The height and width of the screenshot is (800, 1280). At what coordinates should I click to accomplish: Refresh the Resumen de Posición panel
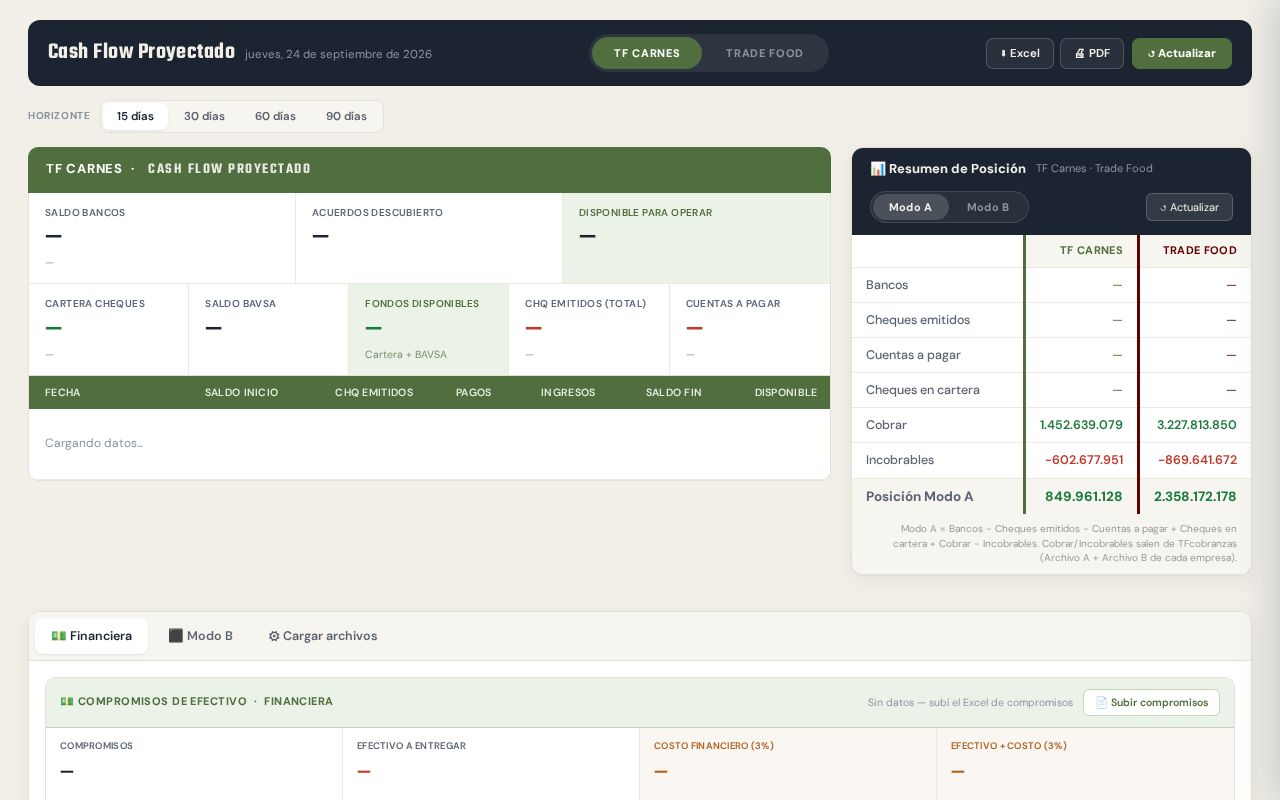coord(1189,207)
